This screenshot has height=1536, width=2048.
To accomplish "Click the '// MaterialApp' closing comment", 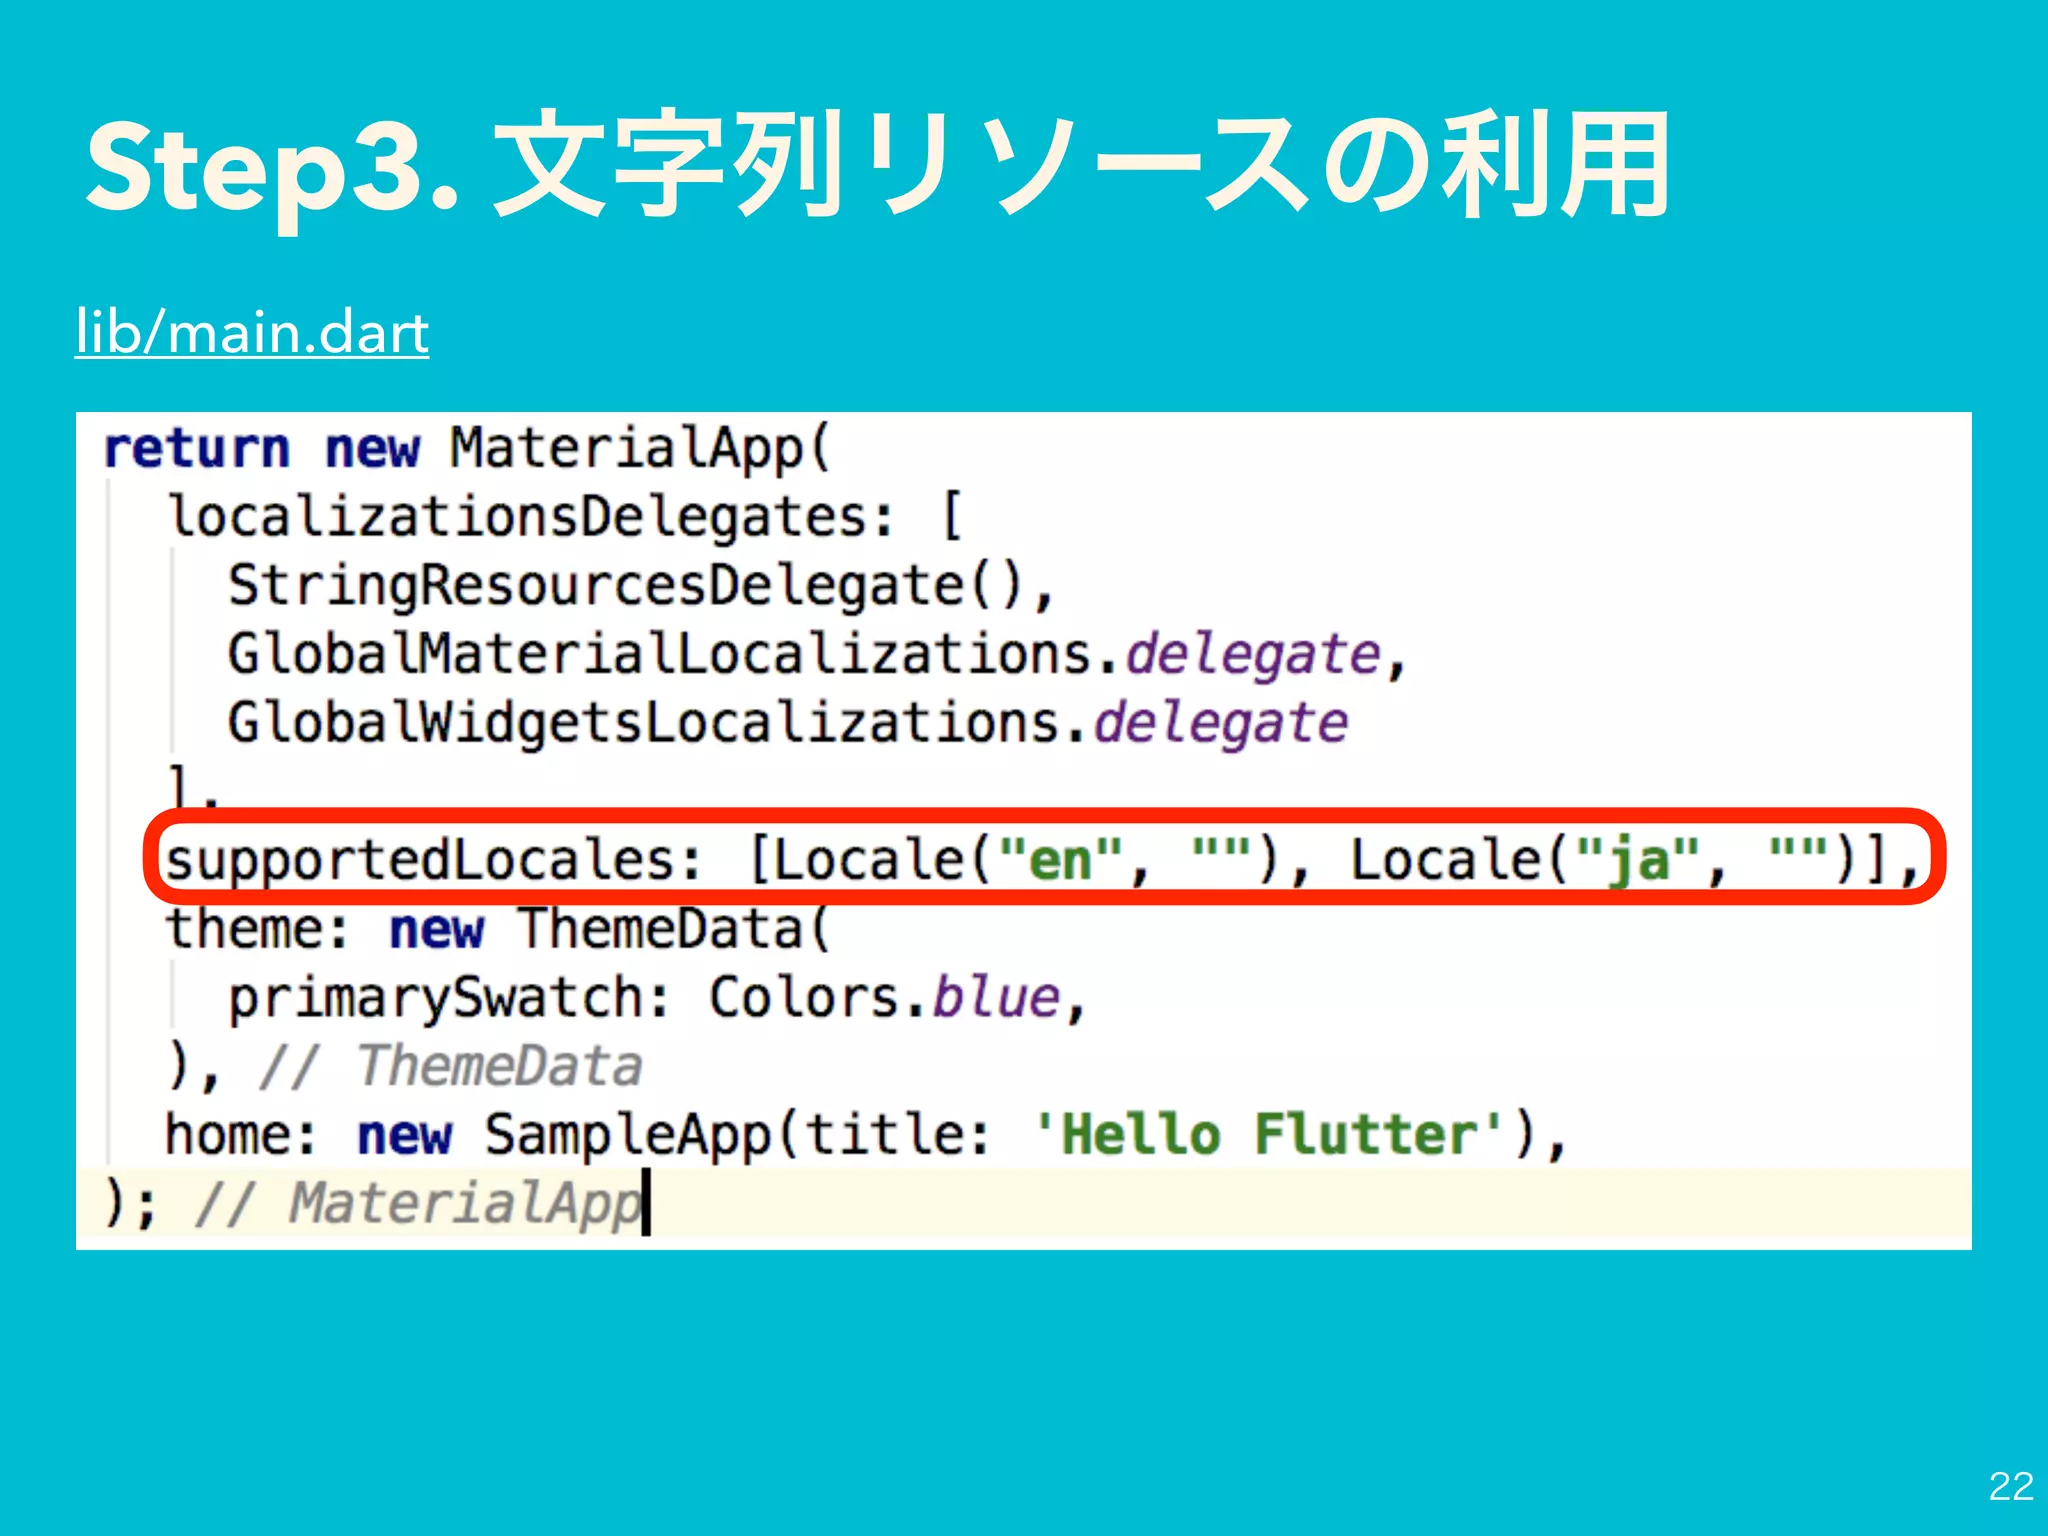I will click(x=418, y=1203).
